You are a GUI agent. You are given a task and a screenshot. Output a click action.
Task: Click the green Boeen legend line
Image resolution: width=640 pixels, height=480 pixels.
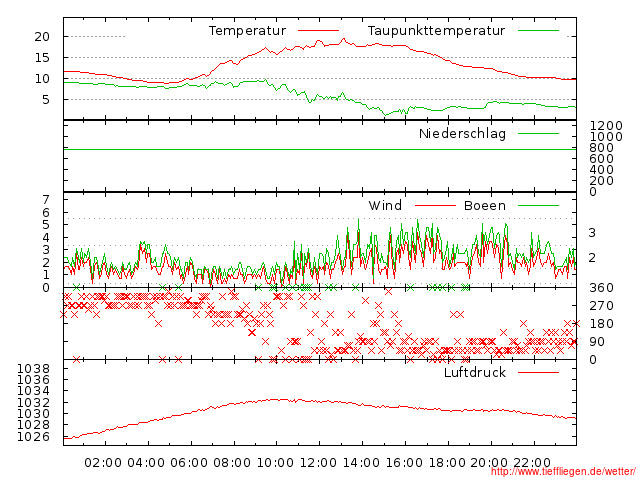538,206
